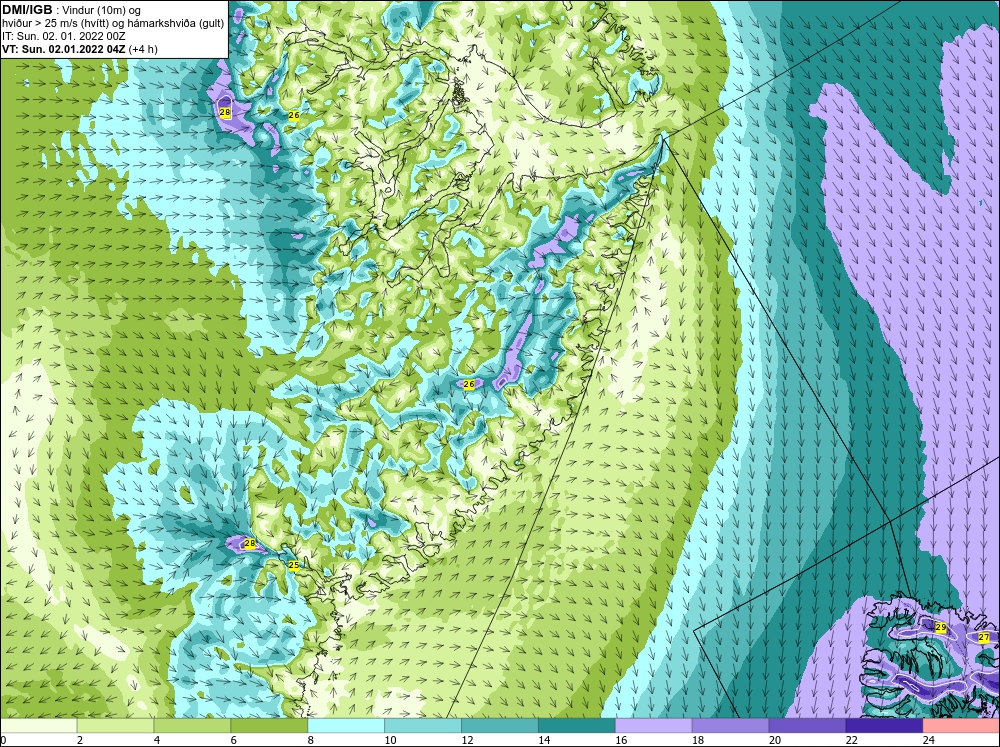
Task: Select the legend scale value 8
Action: [311, 740]
